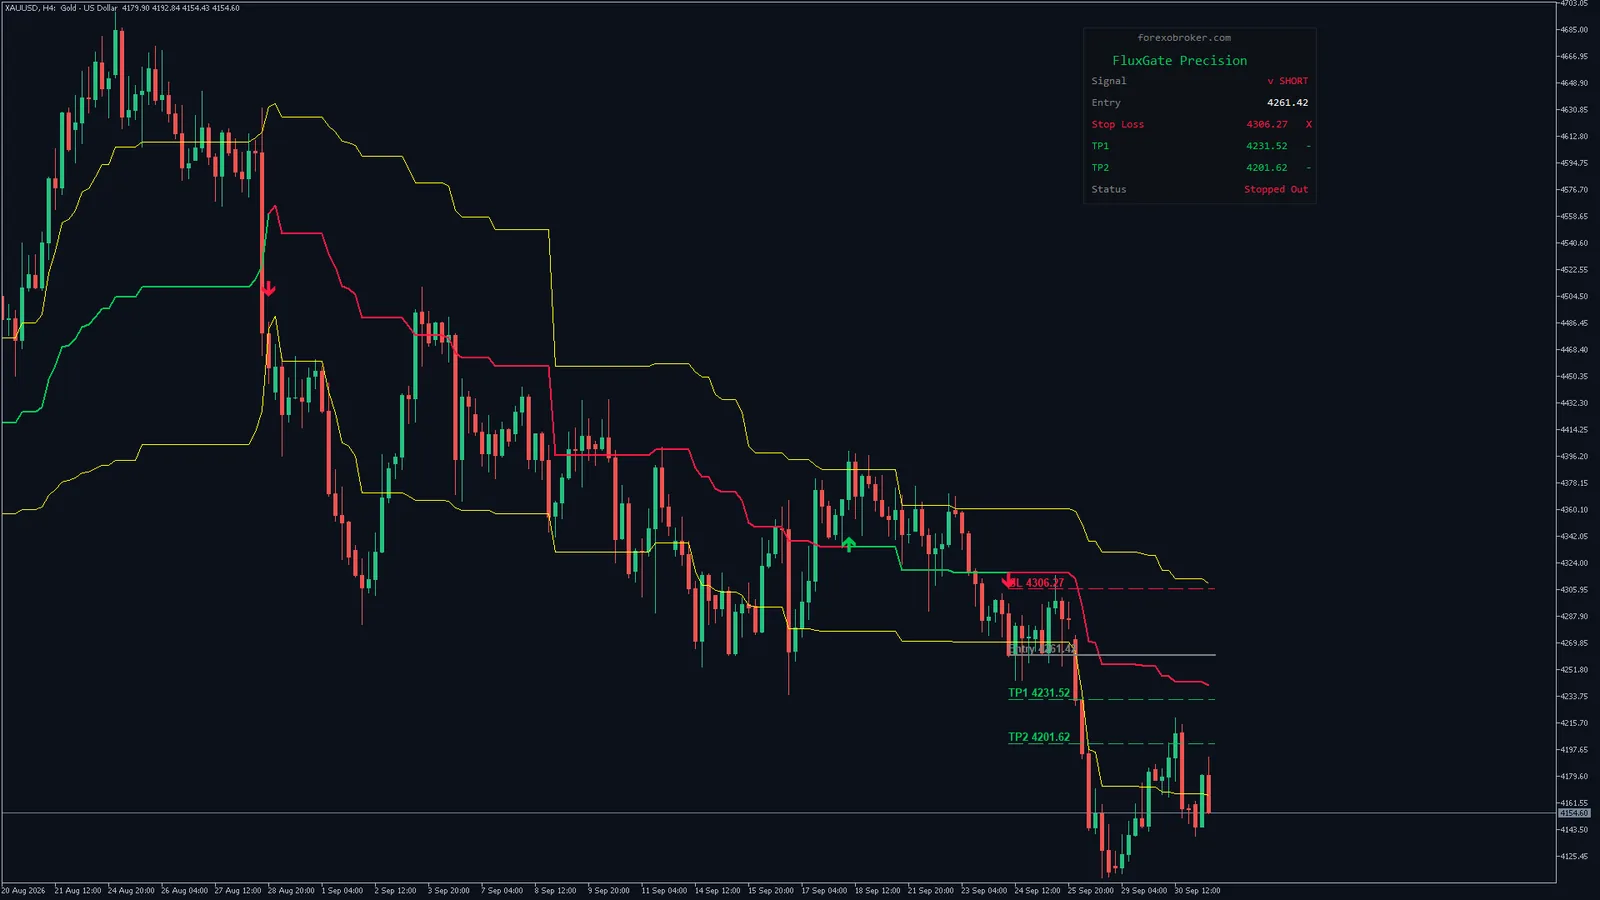Click the 23 Sep 04:00 time axis label

point(984,890)
